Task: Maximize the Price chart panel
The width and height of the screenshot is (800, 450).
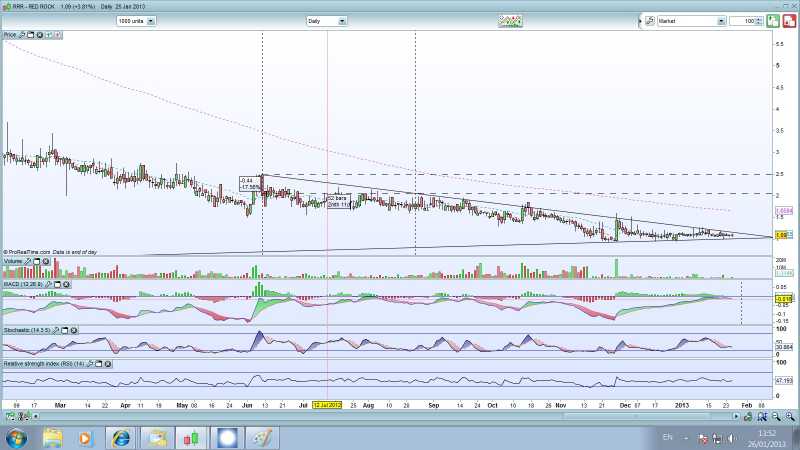Action: tap(30, 35)
